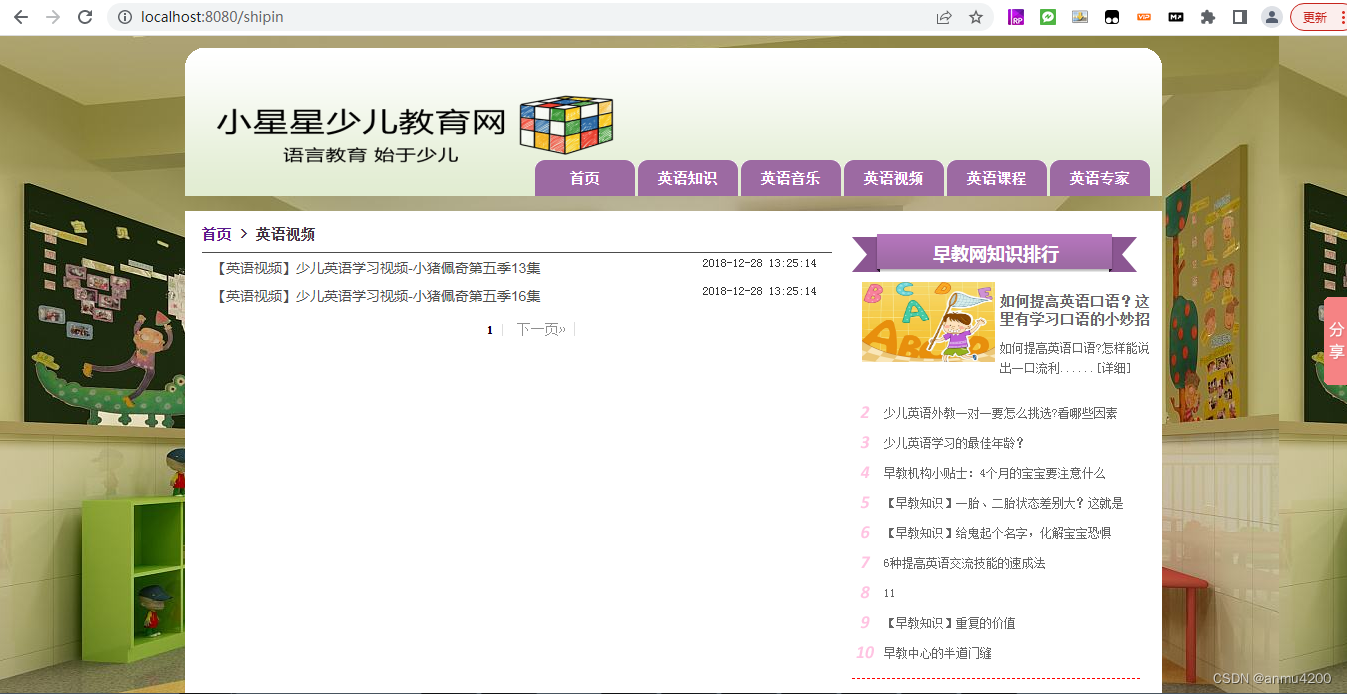
Task: Click the [详细] details link
Action: [x=1114, y=368]
